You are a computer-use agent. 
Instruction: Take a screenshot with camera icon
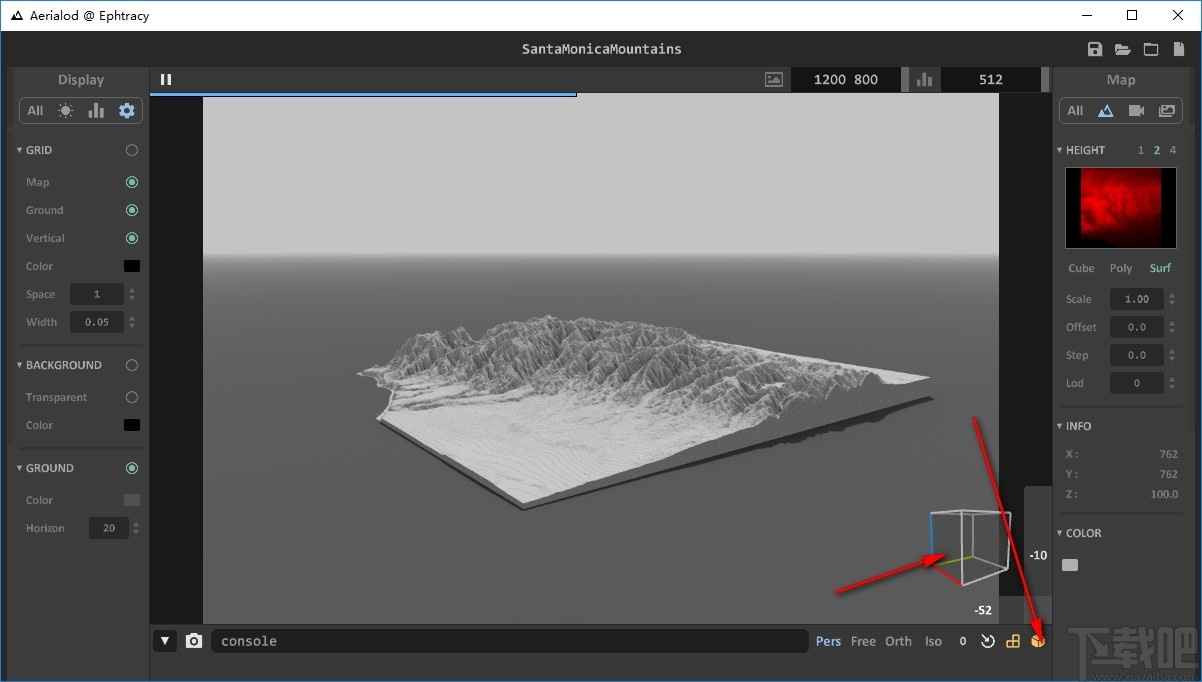point(194,641)
